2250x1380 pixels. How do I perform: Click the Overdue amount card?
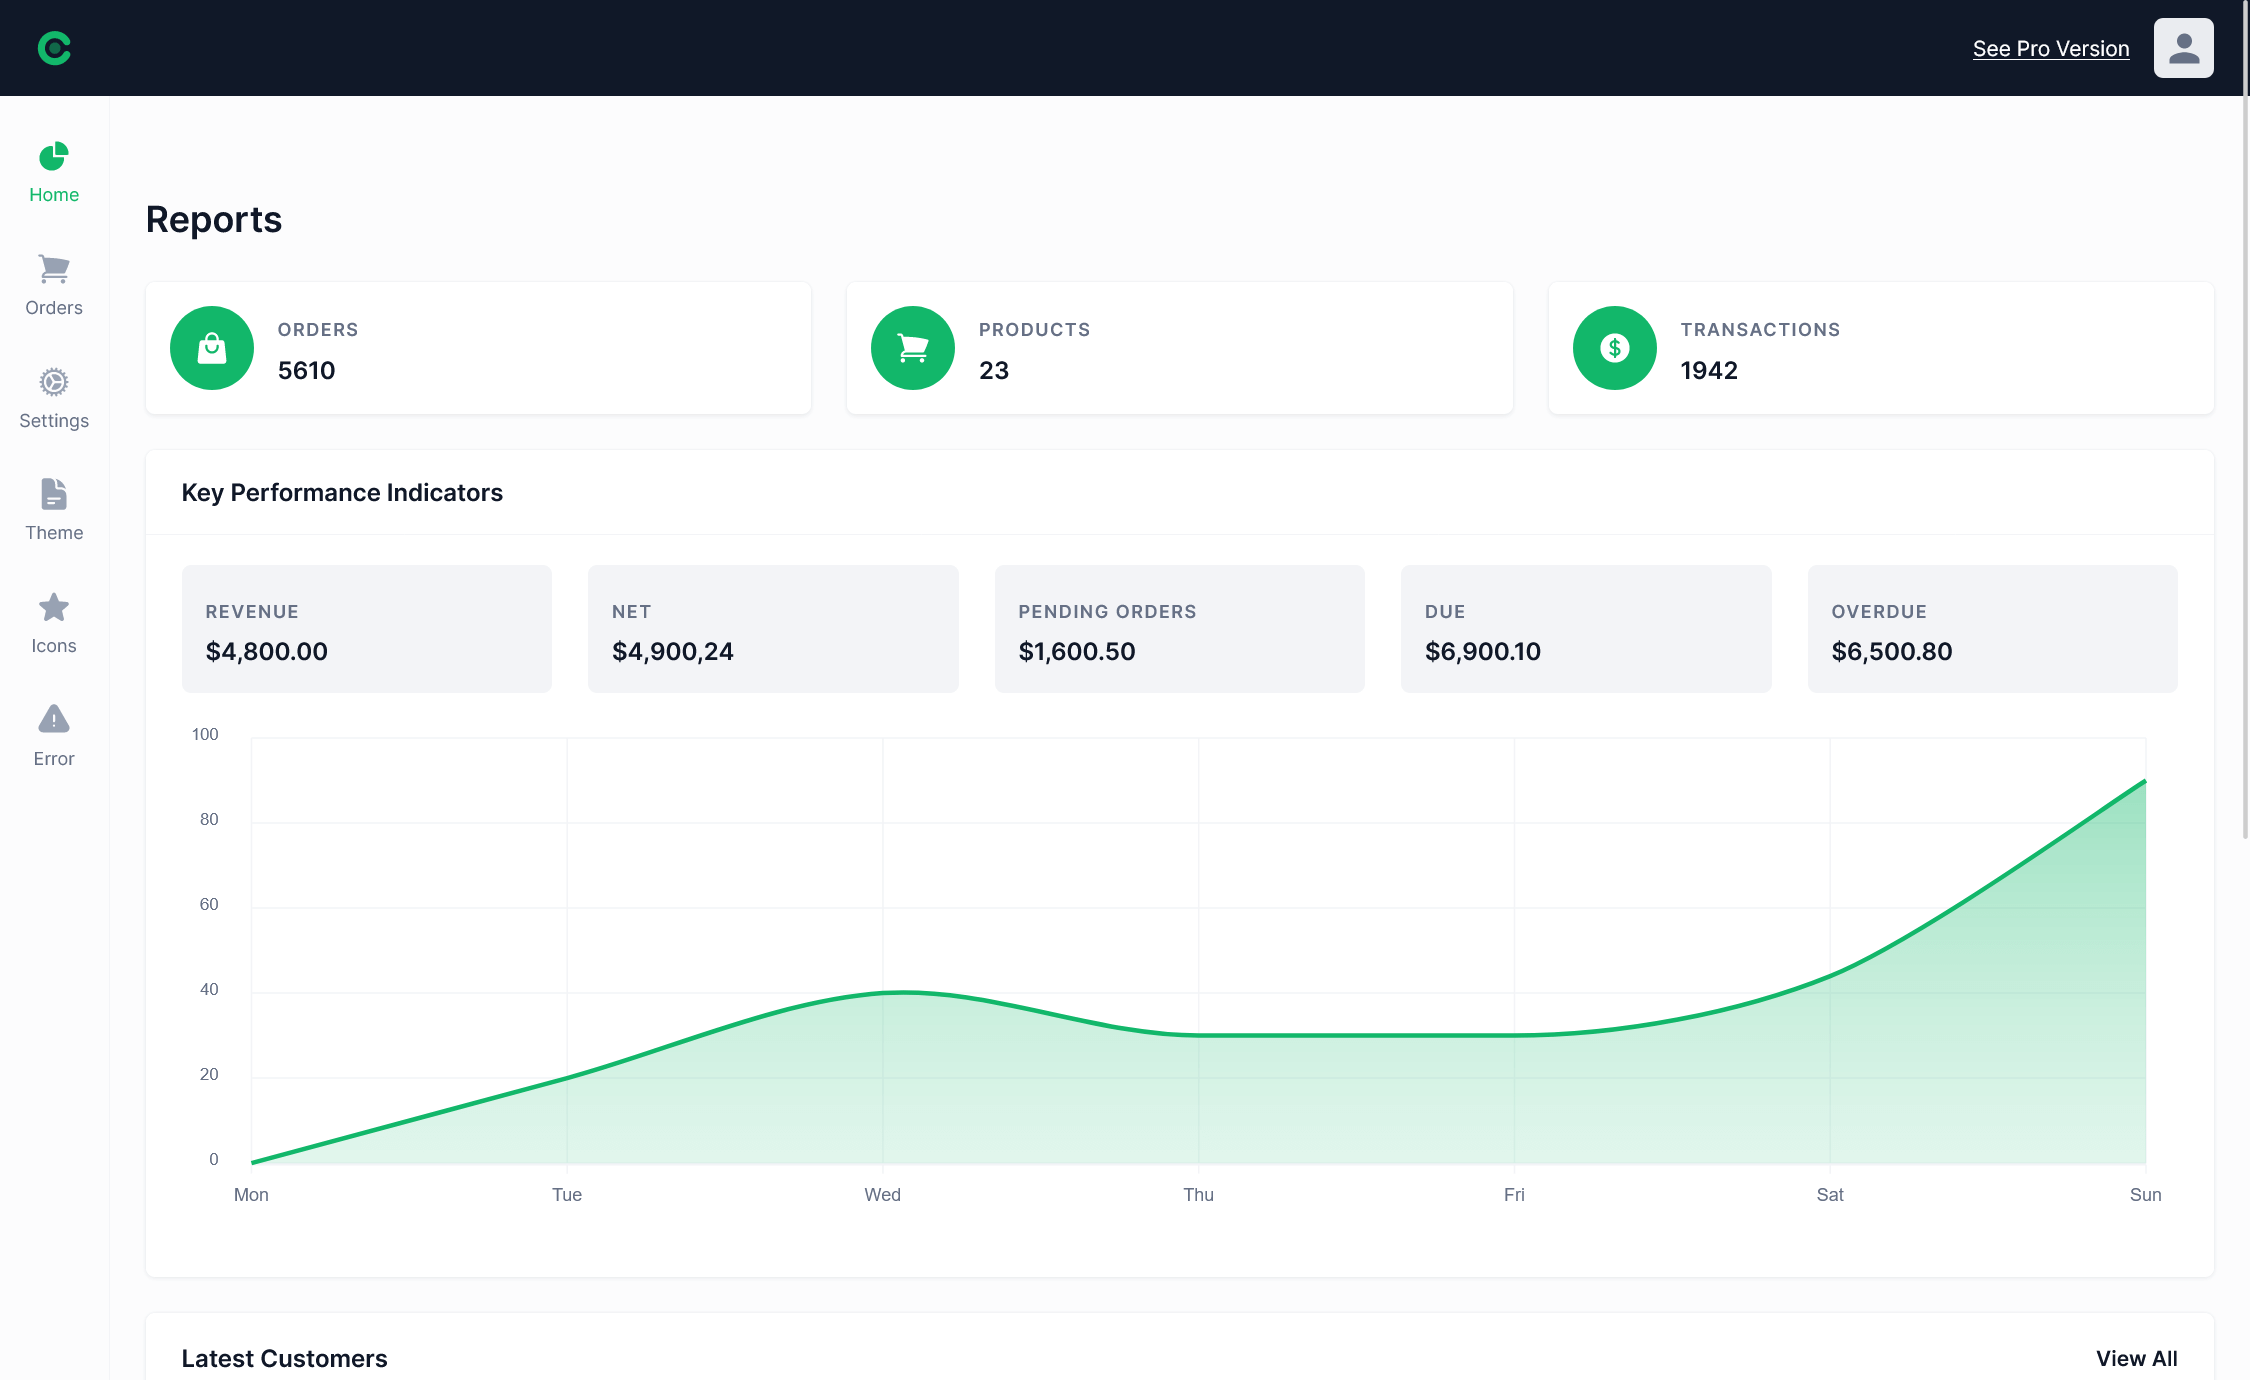coord(1992,628)
